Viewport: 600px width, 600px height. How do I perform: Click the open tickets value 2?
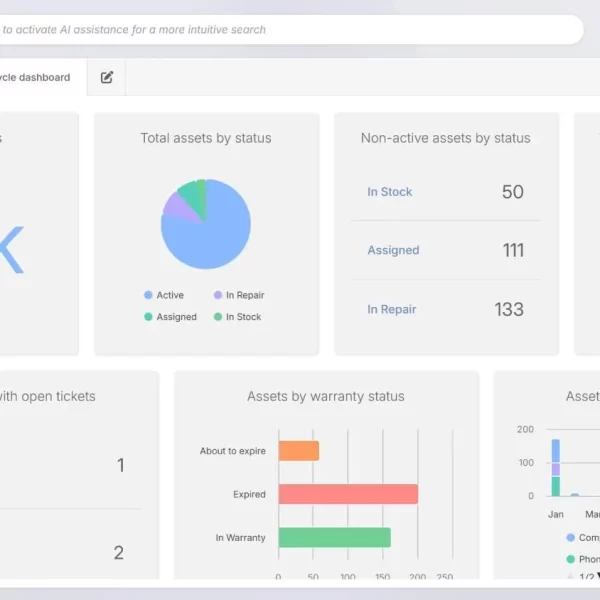(119, 553)
